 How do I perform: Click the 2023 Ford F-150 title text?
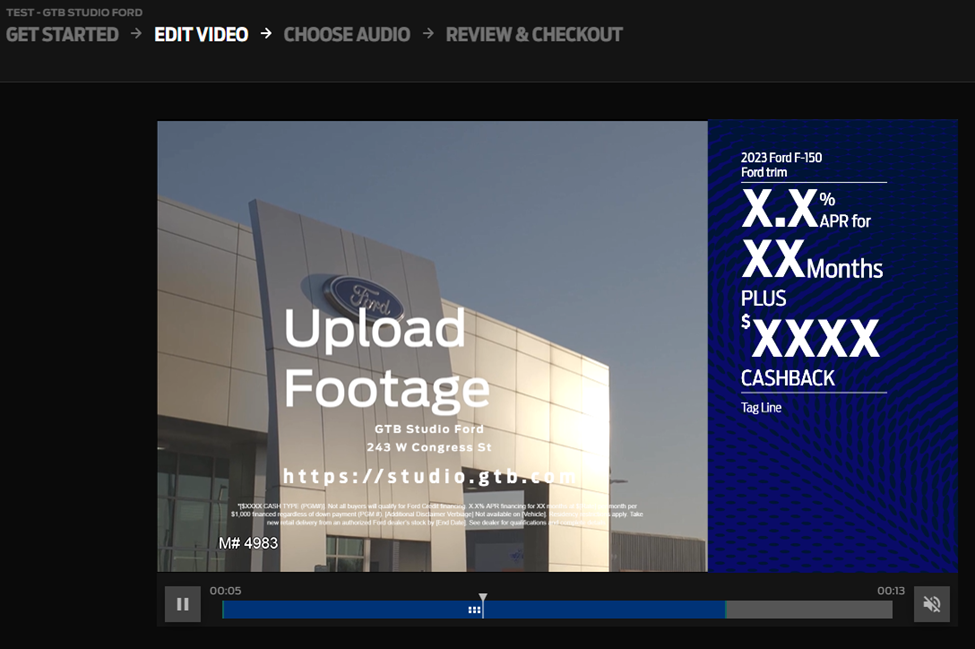click(x=781, y=158)
